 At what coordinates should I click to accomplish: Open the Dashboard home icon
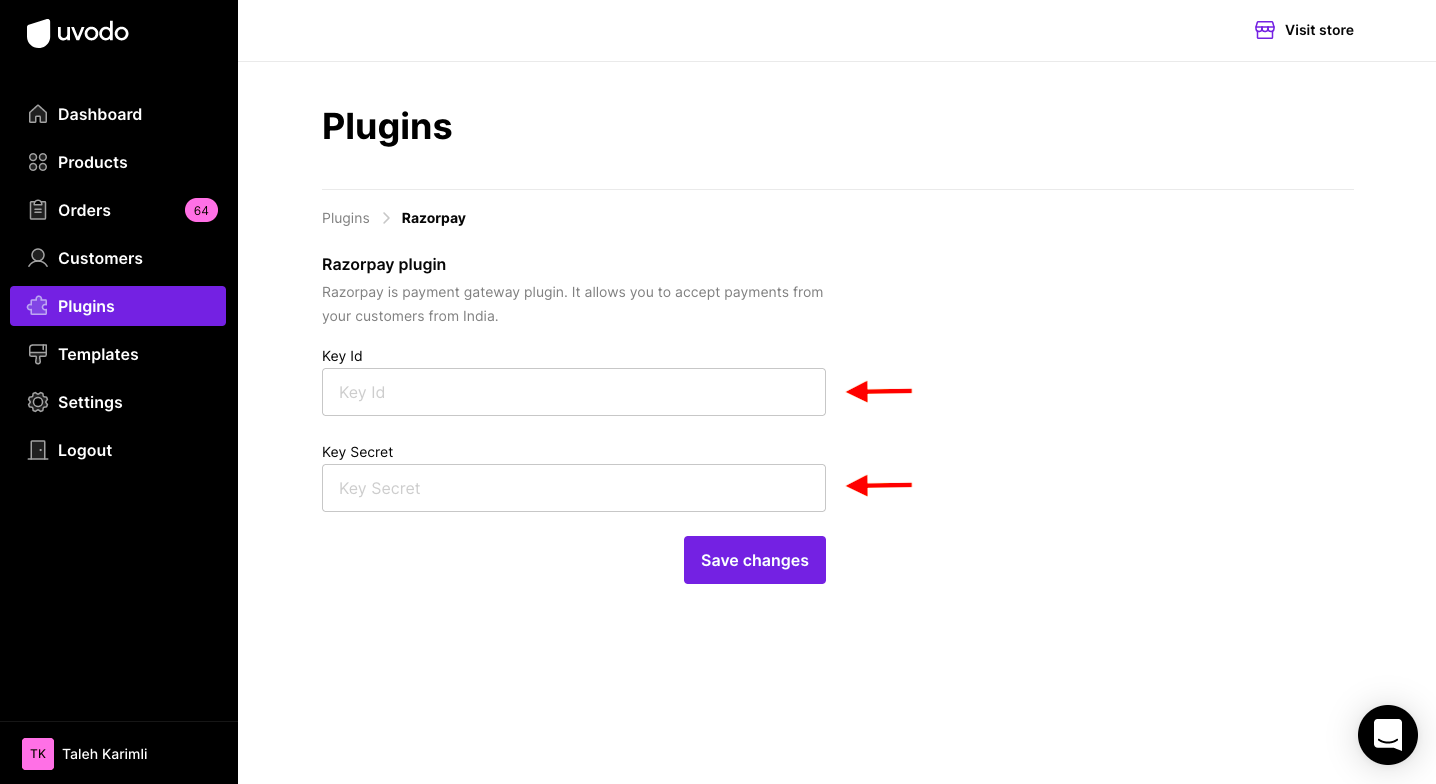pos(38,114)
